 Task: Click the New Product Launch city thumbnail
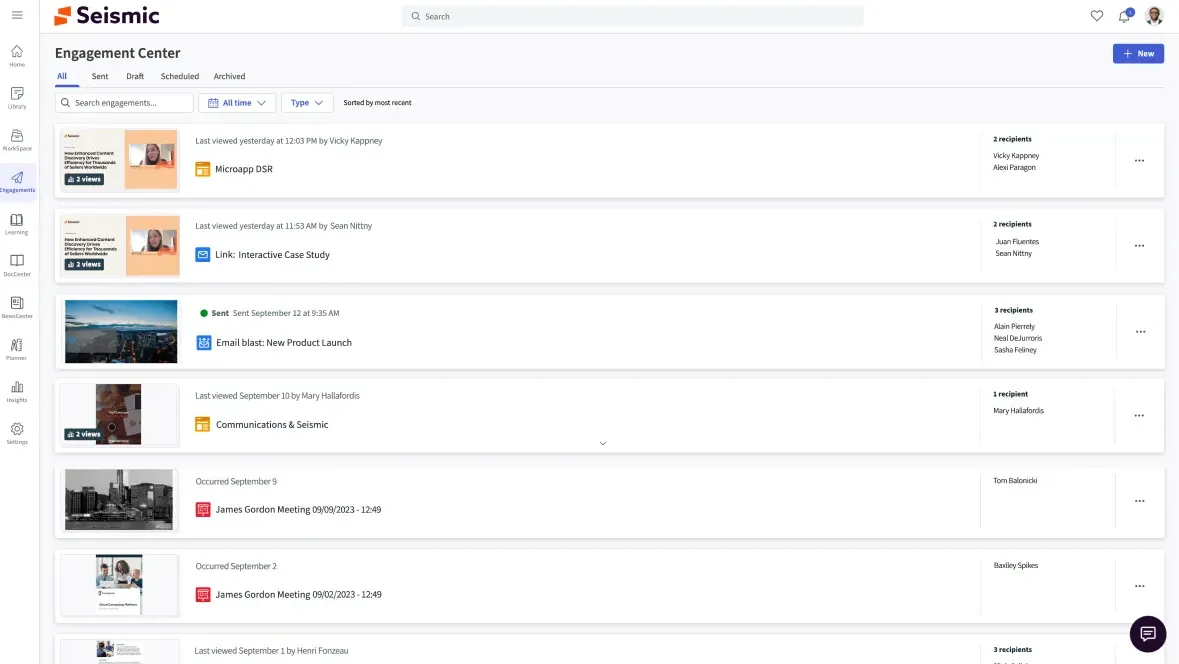pos(120,332)
